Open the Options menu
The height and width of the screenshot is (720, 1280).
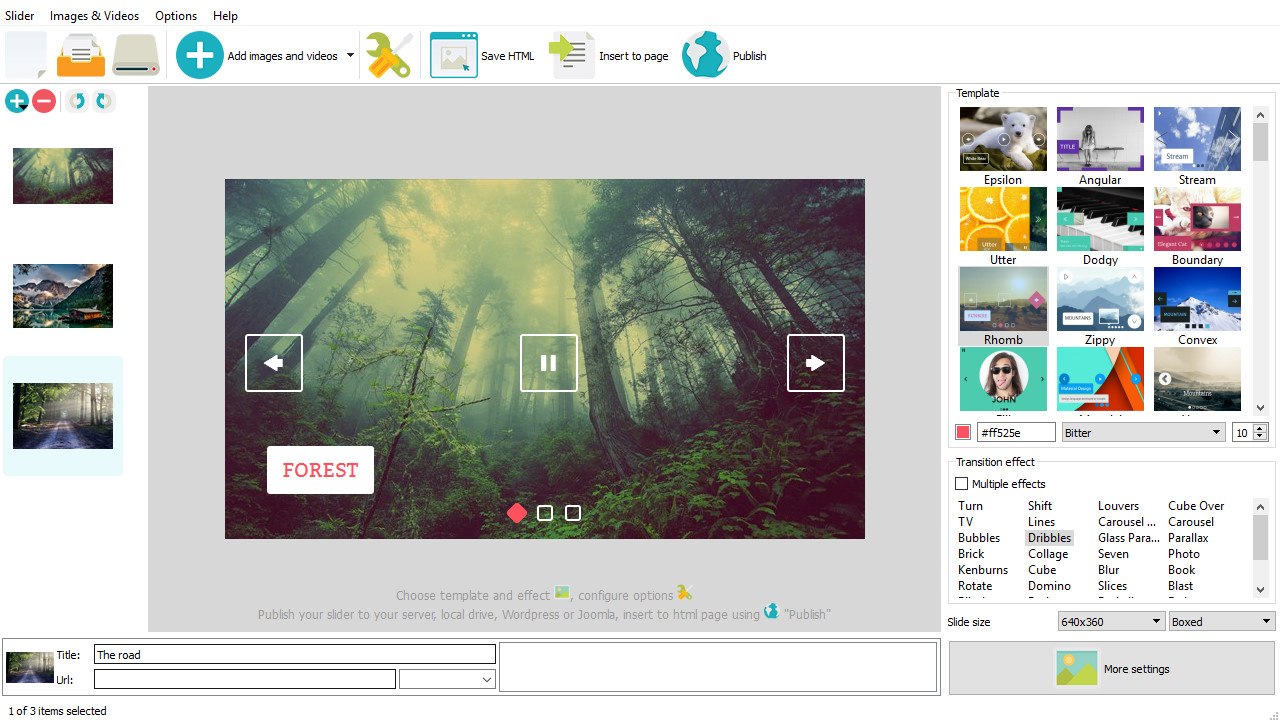(x=176, y=16)
